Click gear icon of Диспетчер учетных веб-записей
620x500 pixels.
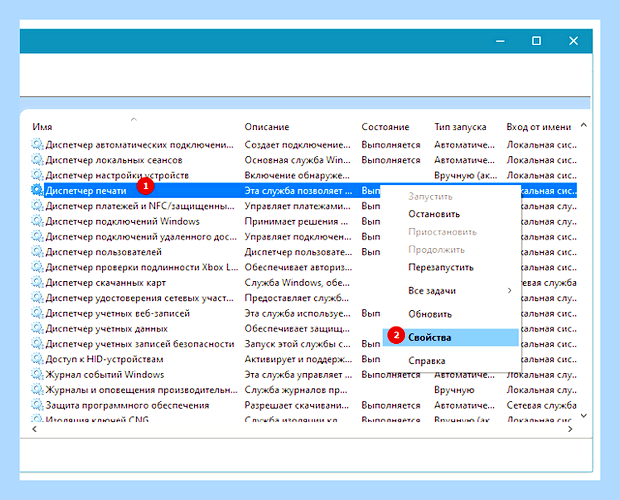[x=37, y=313]
